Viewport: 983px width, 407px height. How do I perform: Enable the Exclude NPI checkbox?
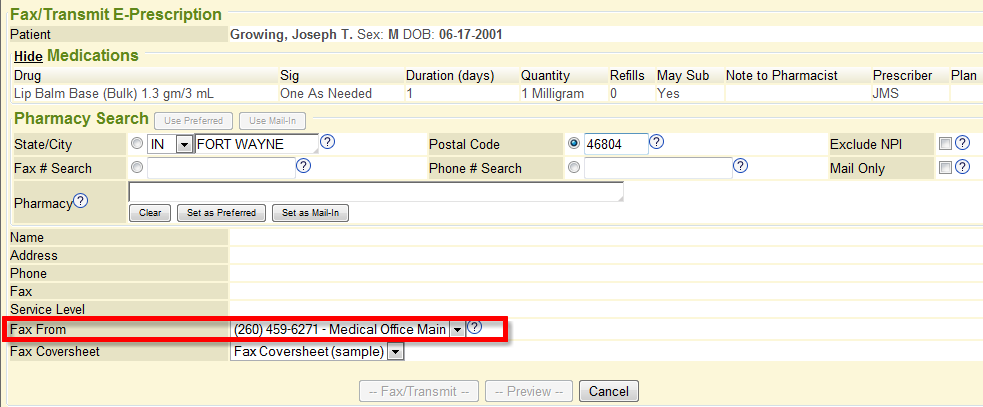pos(946,144)
